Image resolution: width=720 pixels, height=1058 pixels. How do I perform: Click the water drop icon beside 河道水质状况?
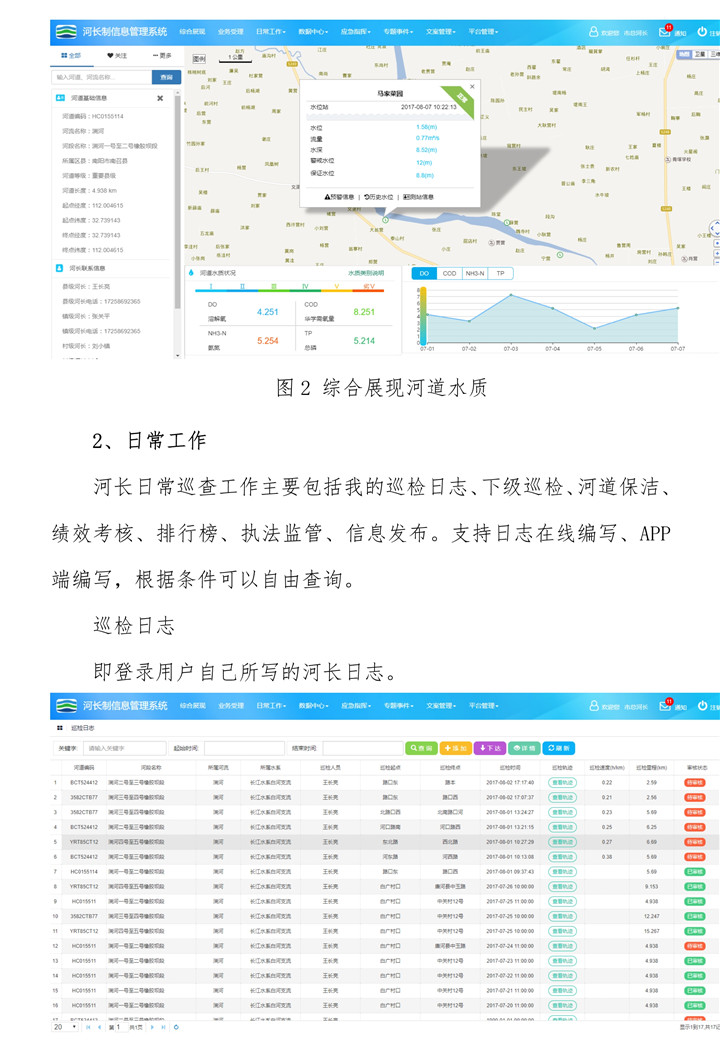[192, 273]
